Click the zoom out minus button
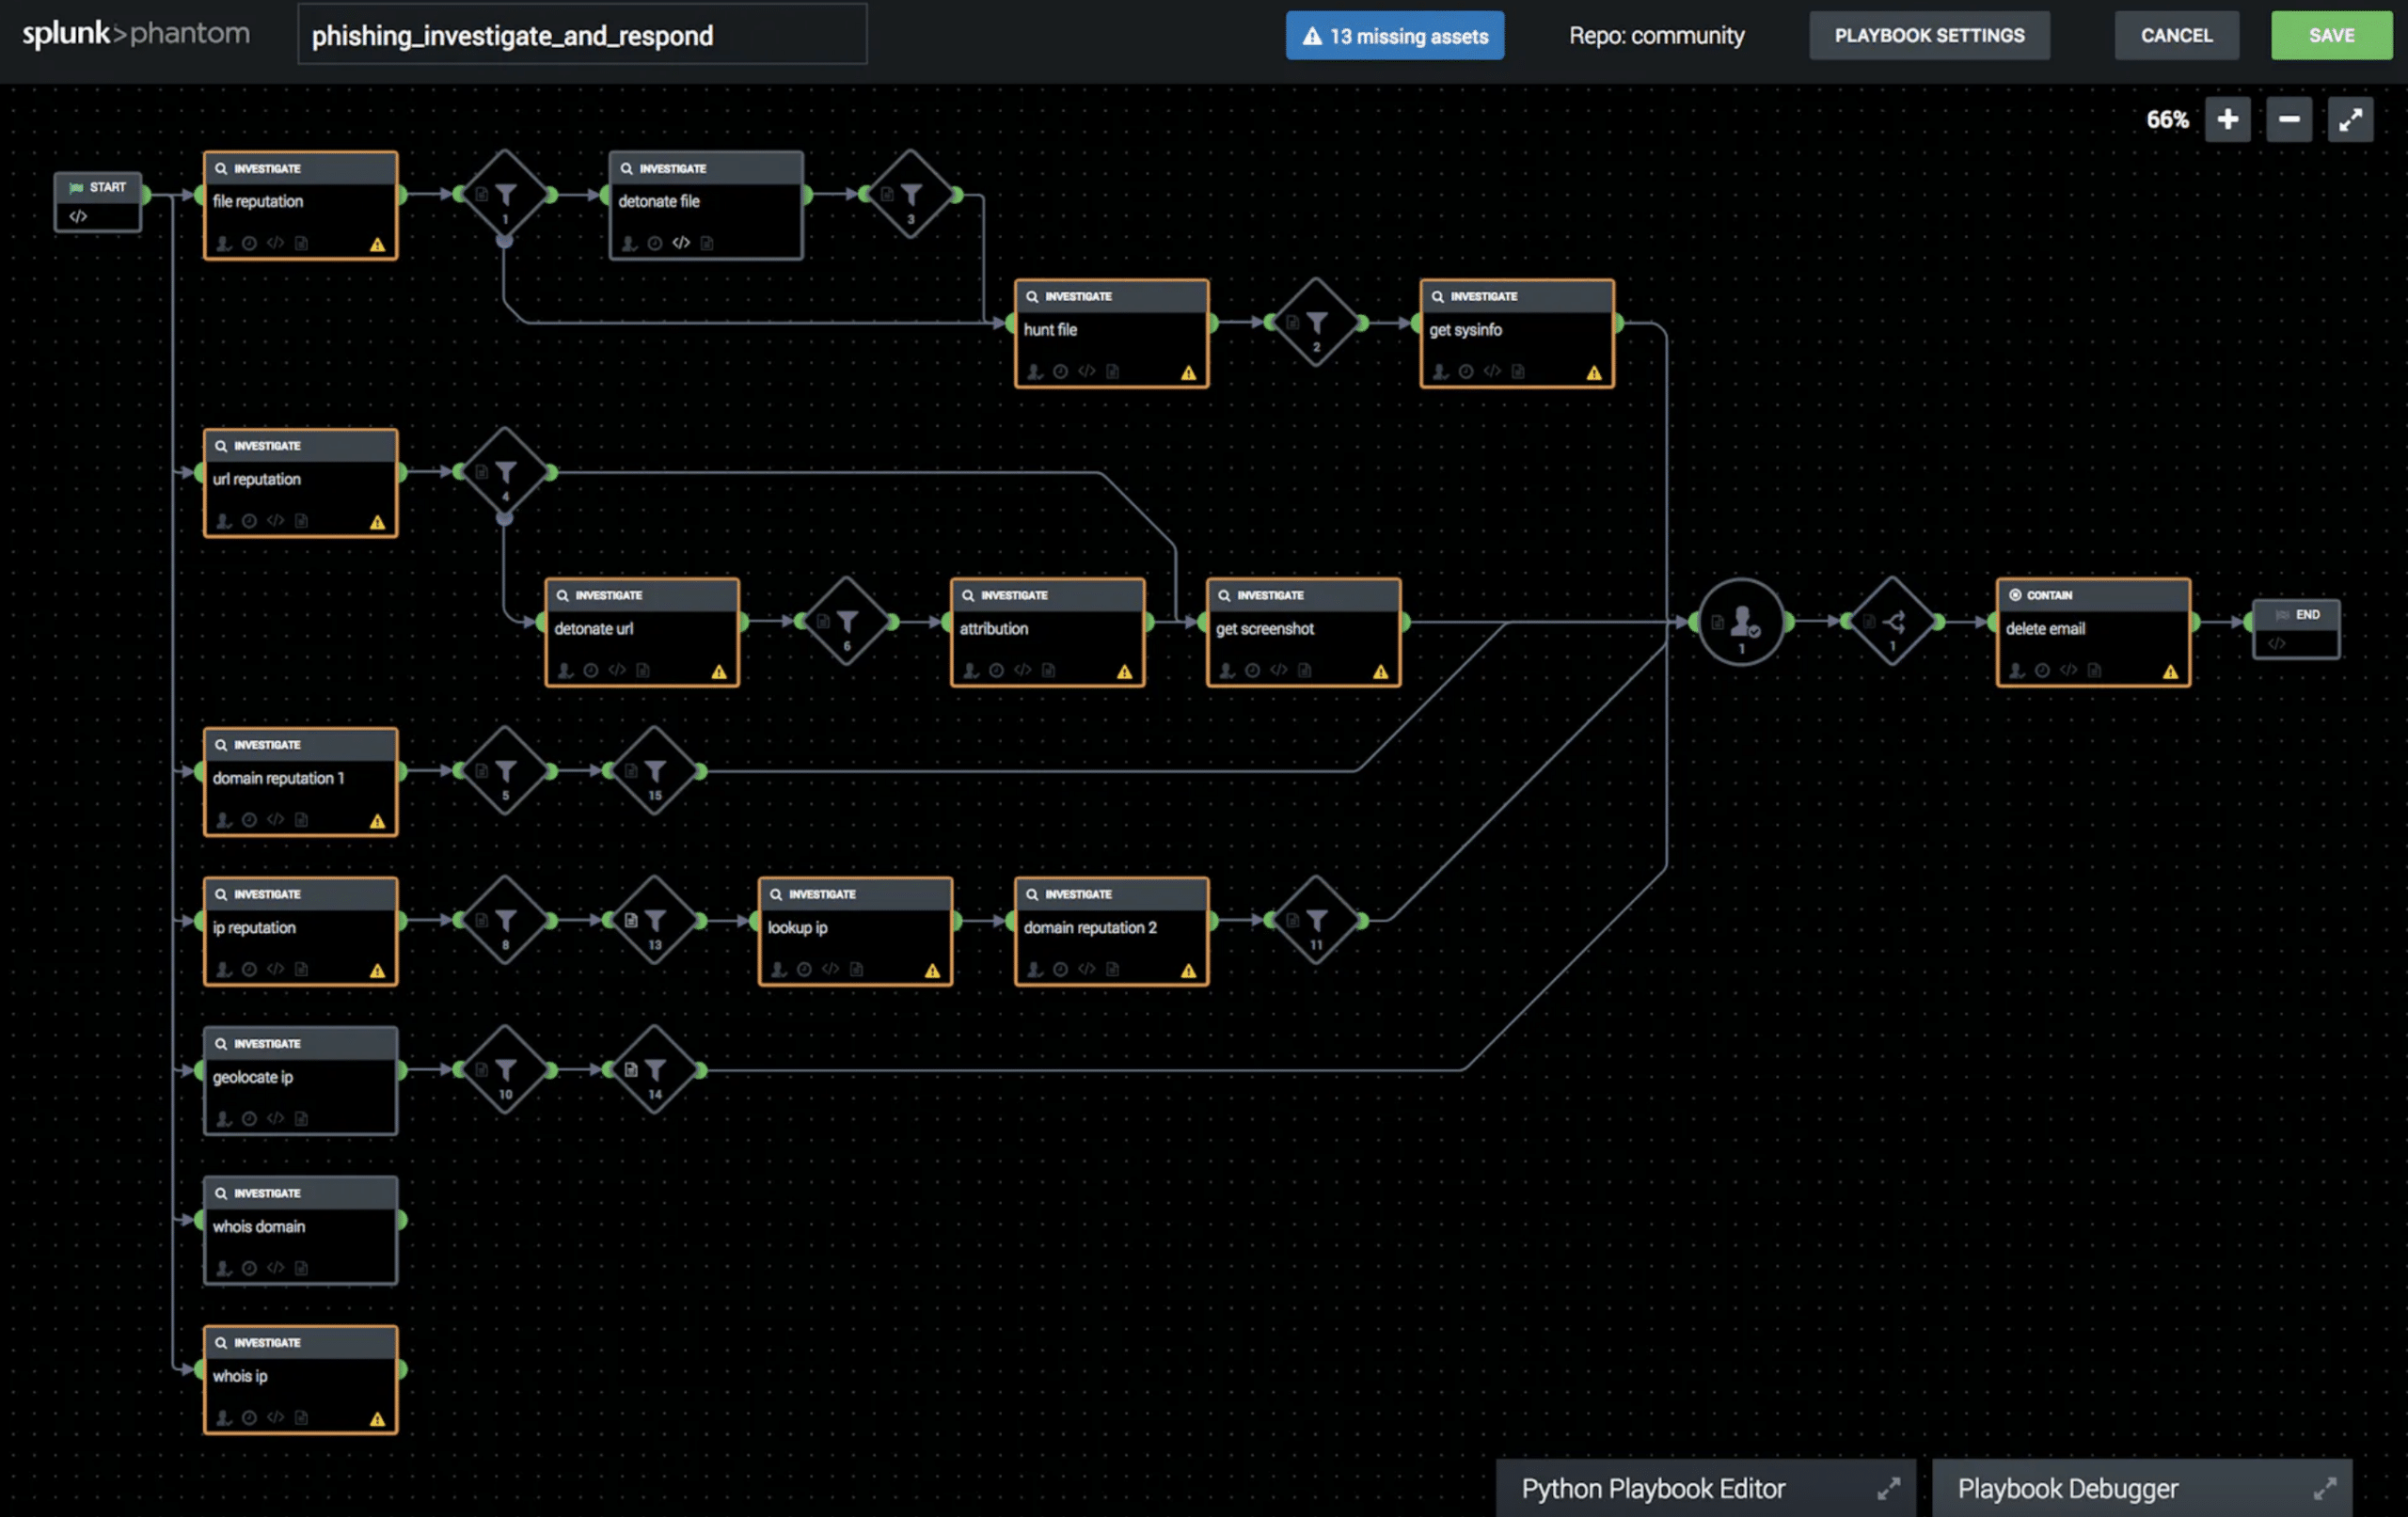2408x1517 pixels. point(2288,120)
